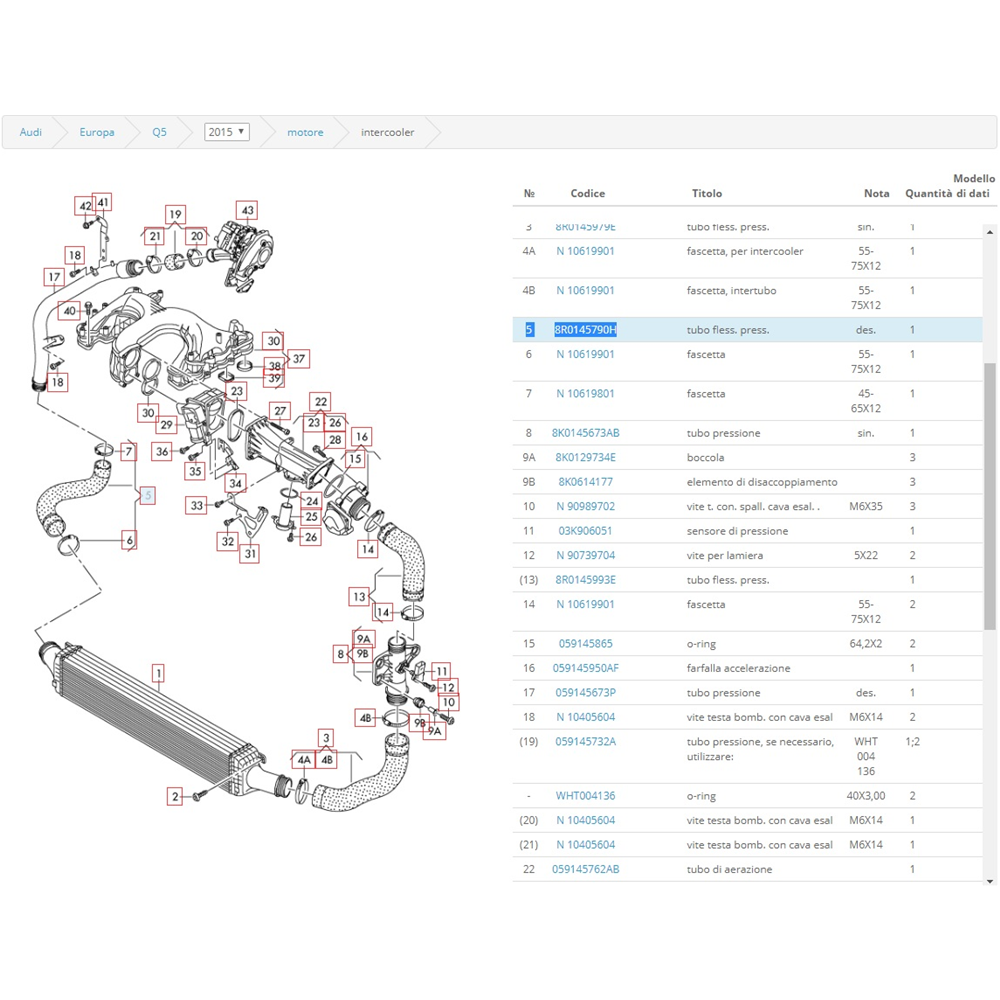The image size is (1000, 1000).
Task: Click callout 2 next to the screw
Action: point(175,796)
